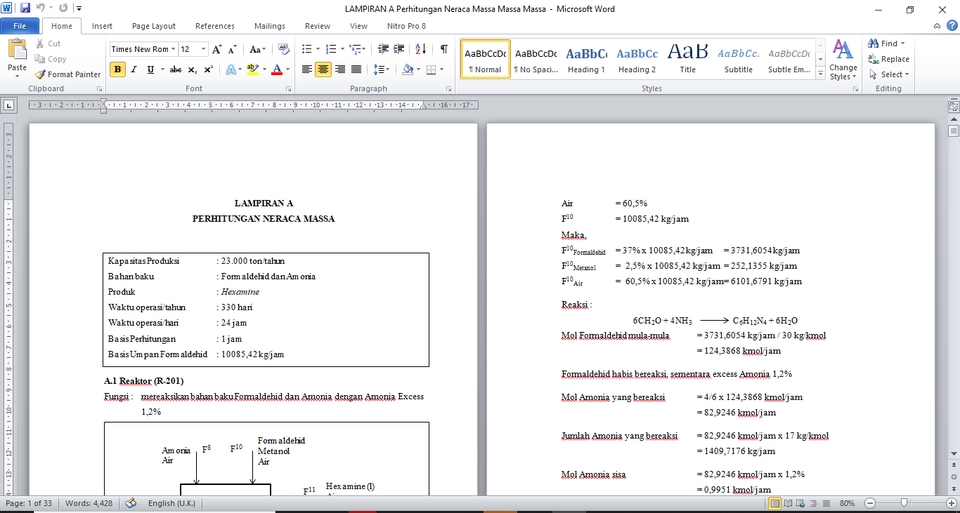Increase paragraph indent
Screen dimensions: 960x513
(399, 49)
